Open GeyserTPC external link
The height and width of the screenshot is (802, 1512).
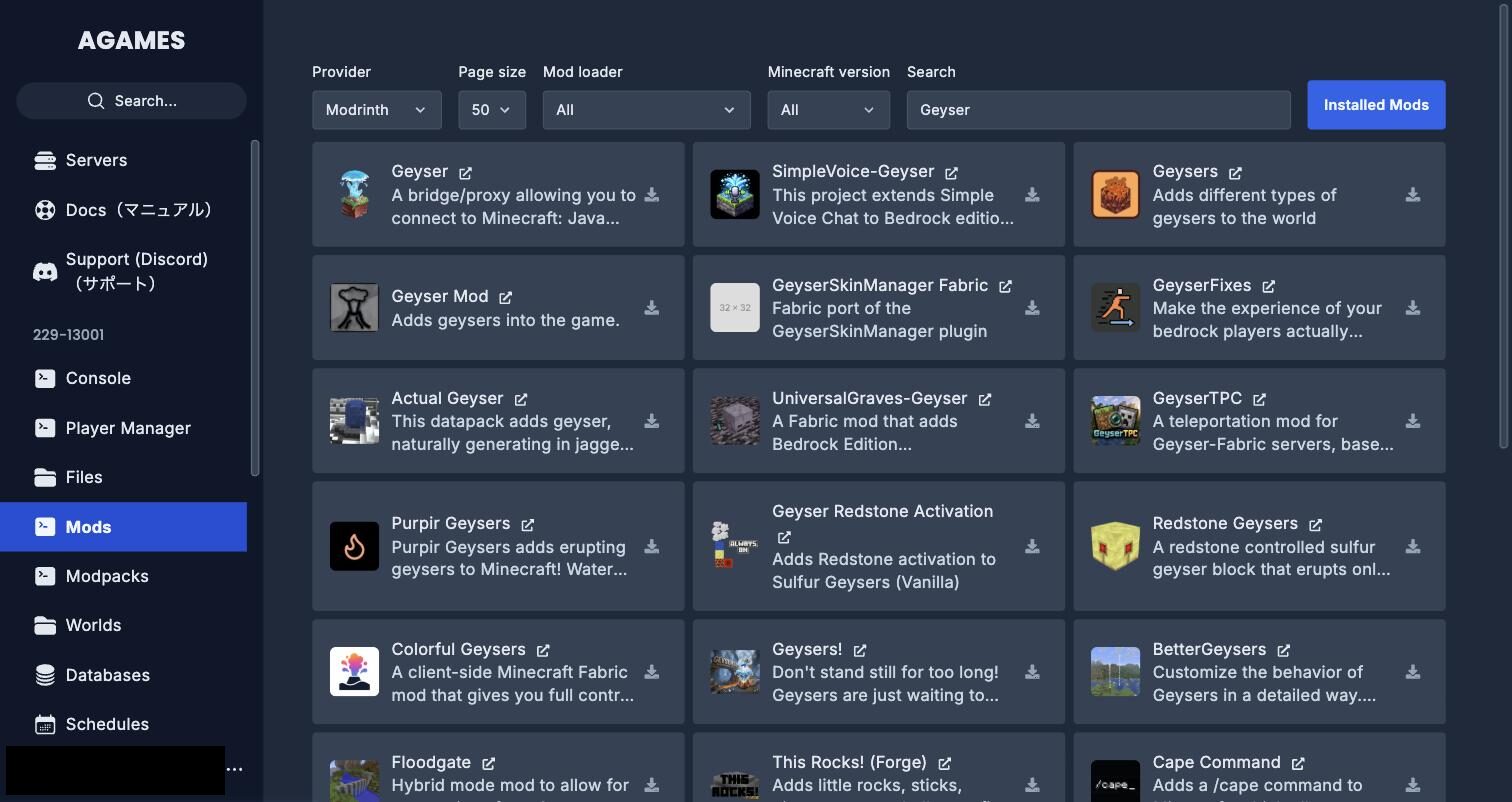point(1259,399)
